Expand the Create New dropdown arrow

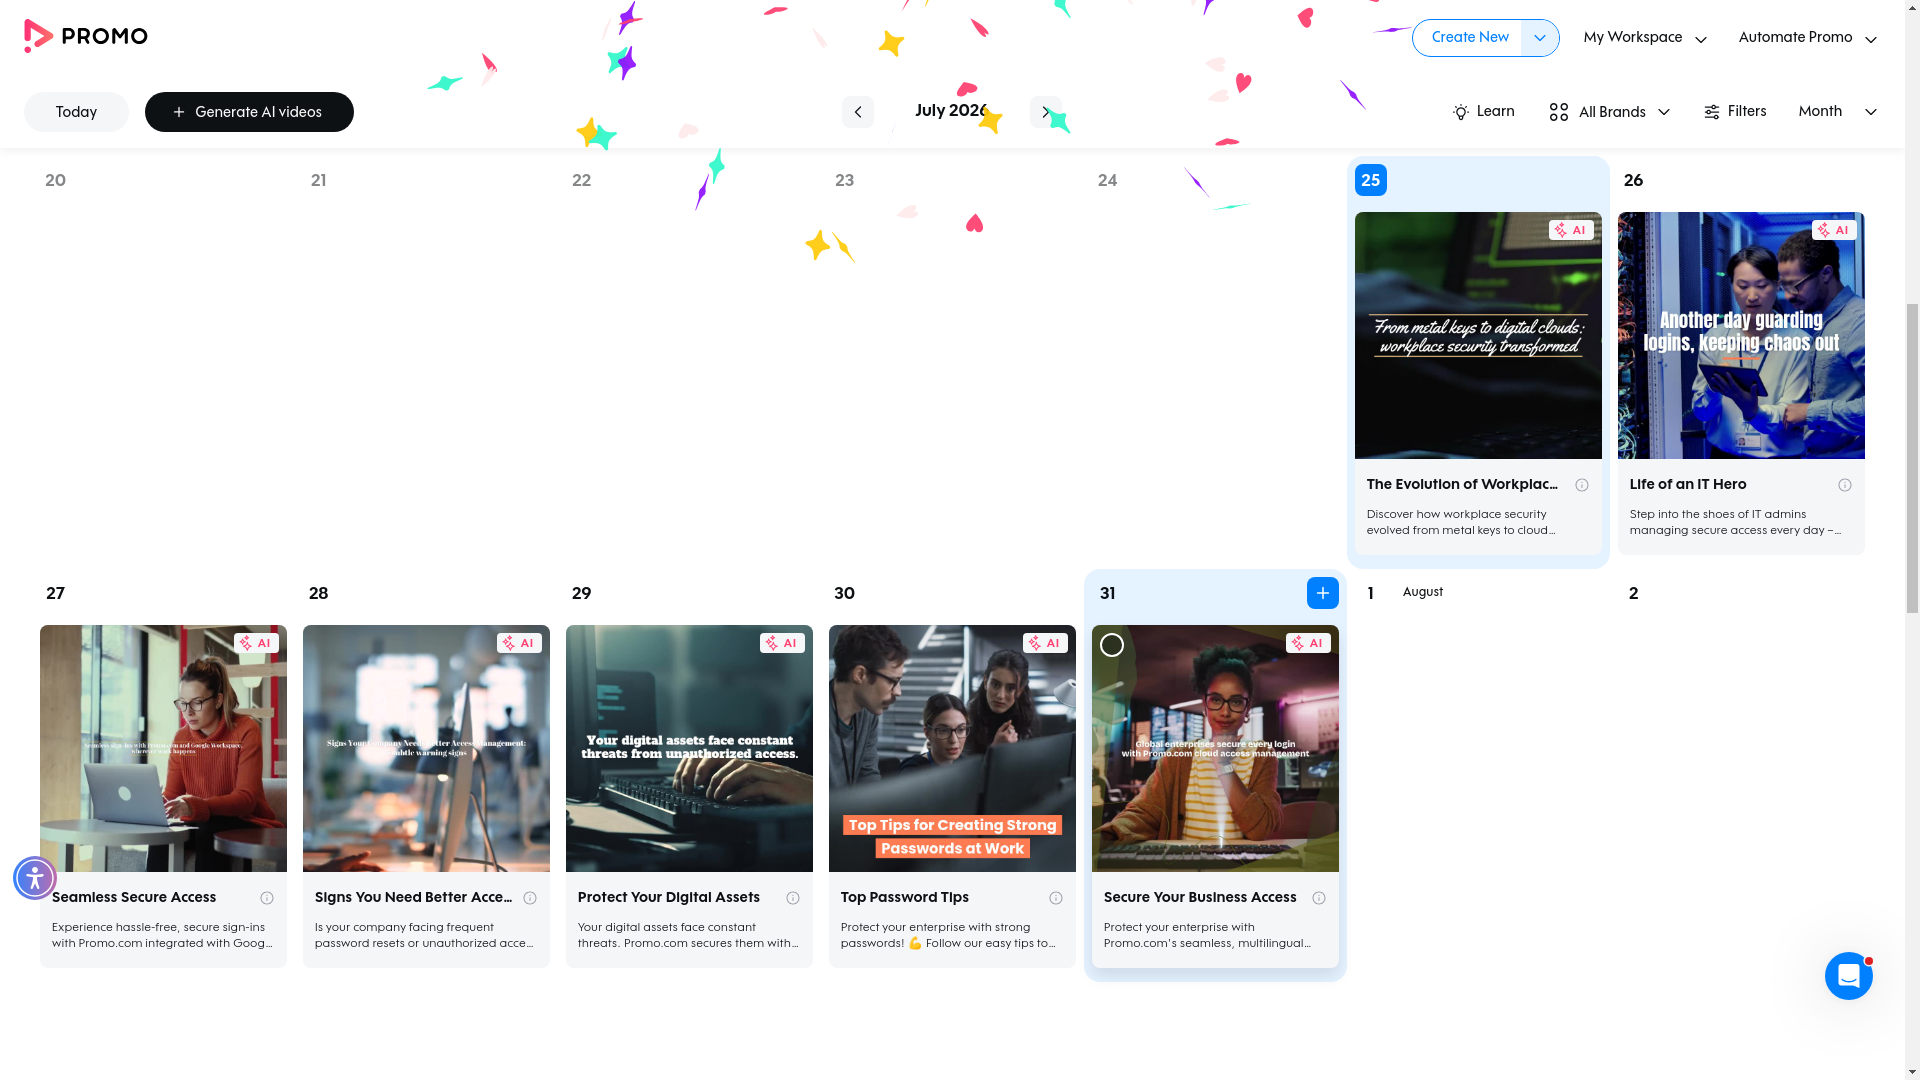(x=1540, y=38)
